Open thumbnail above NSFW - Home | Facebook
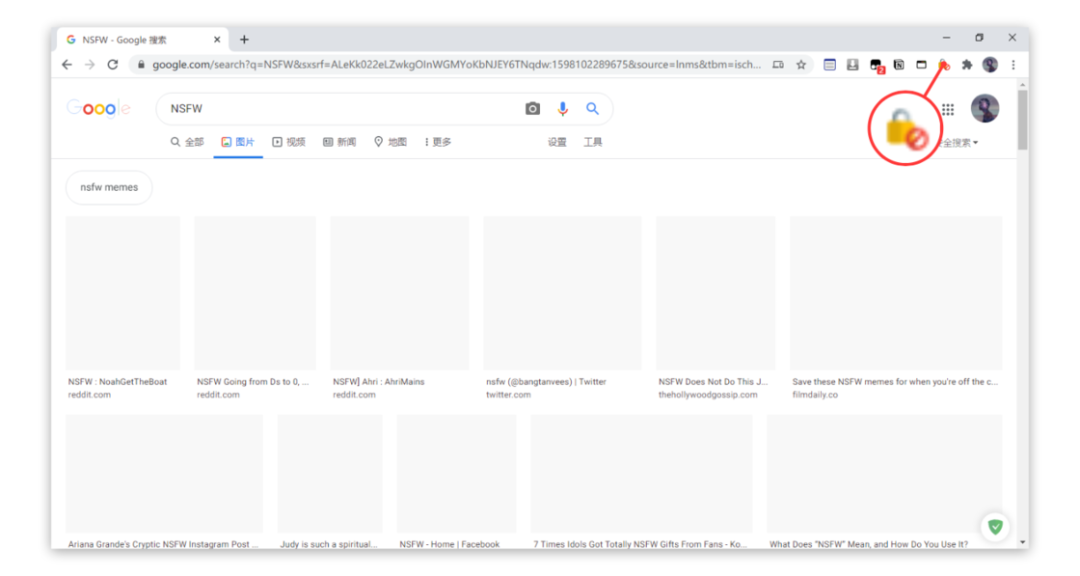This screenshot has width=1080, height=576. tap(457, 473)
